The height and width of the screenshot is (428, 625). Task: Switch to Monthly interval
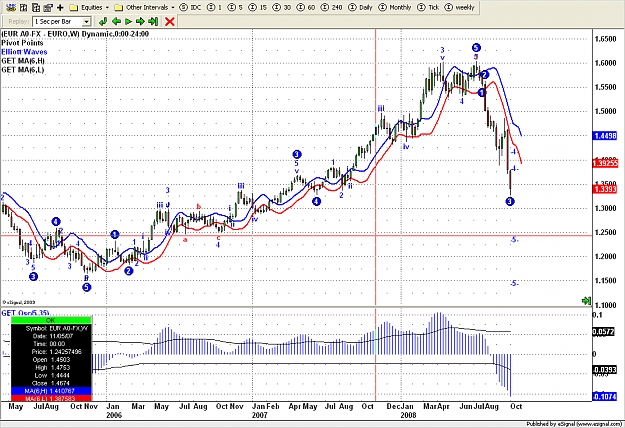click(395, 7)
